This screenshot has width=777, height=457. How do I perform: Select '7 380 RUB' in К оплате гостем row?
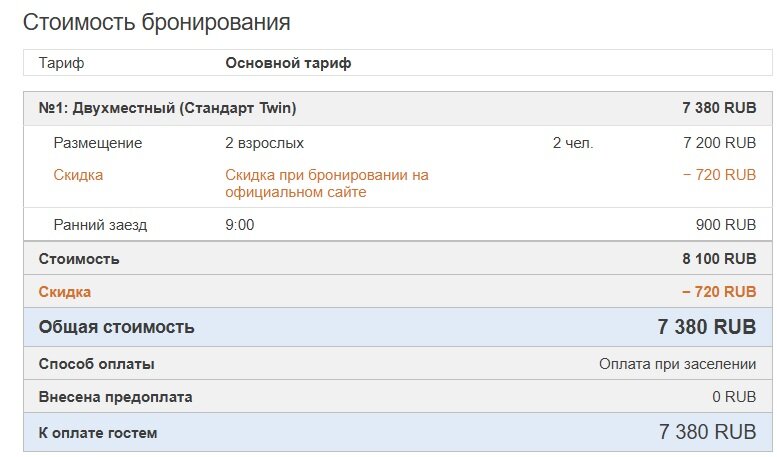pyautogui.click(x=707, y=432)
